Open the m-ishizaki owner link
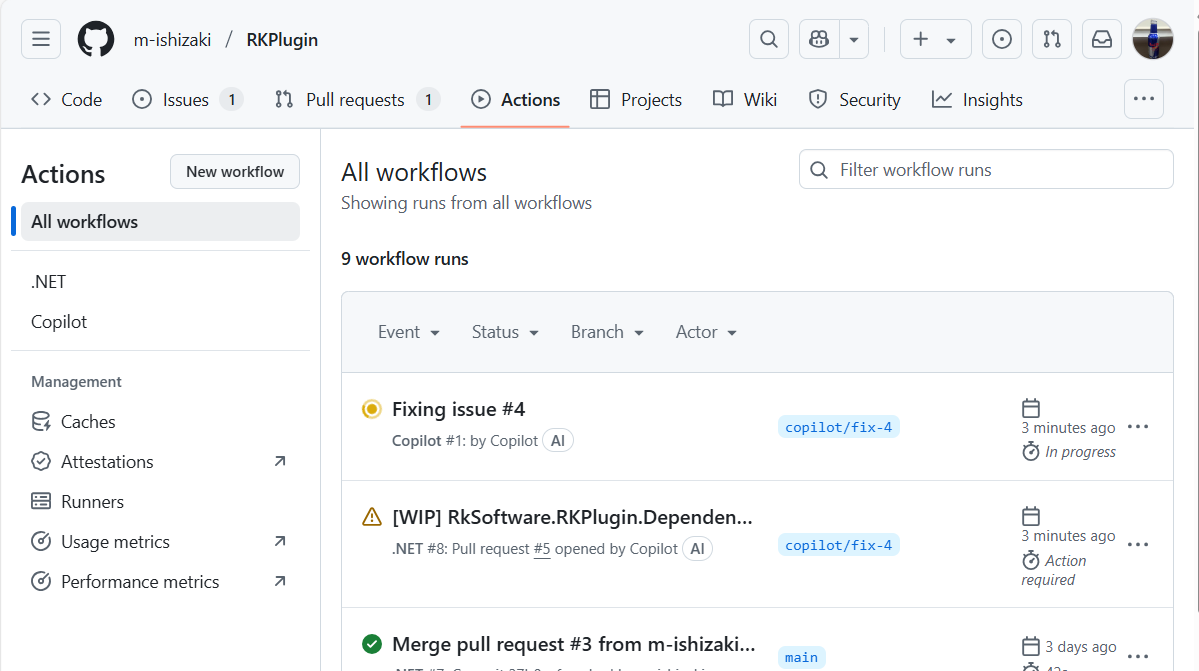 coord(172,40)
